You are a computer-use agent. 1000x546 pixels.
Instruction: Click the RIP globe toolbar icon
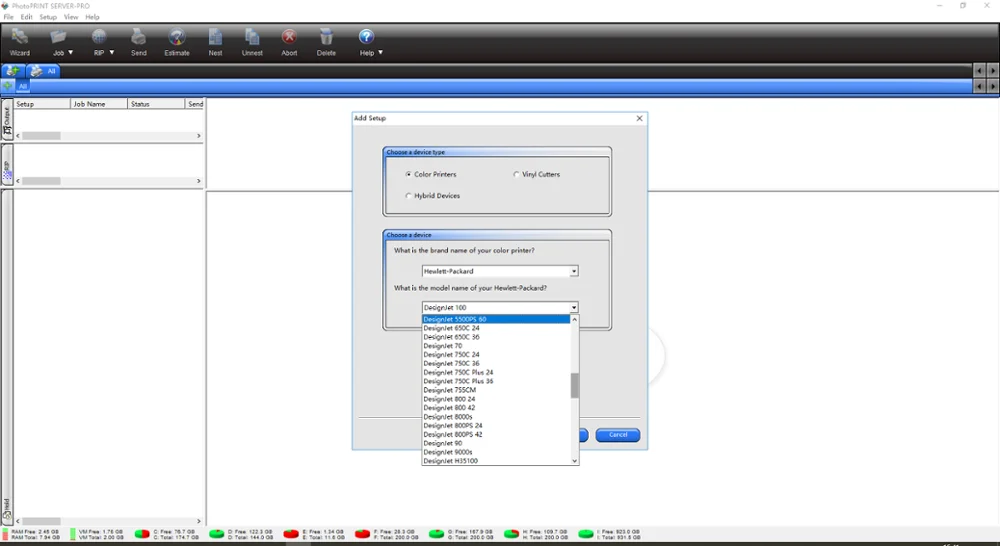(x=99, y=37)
